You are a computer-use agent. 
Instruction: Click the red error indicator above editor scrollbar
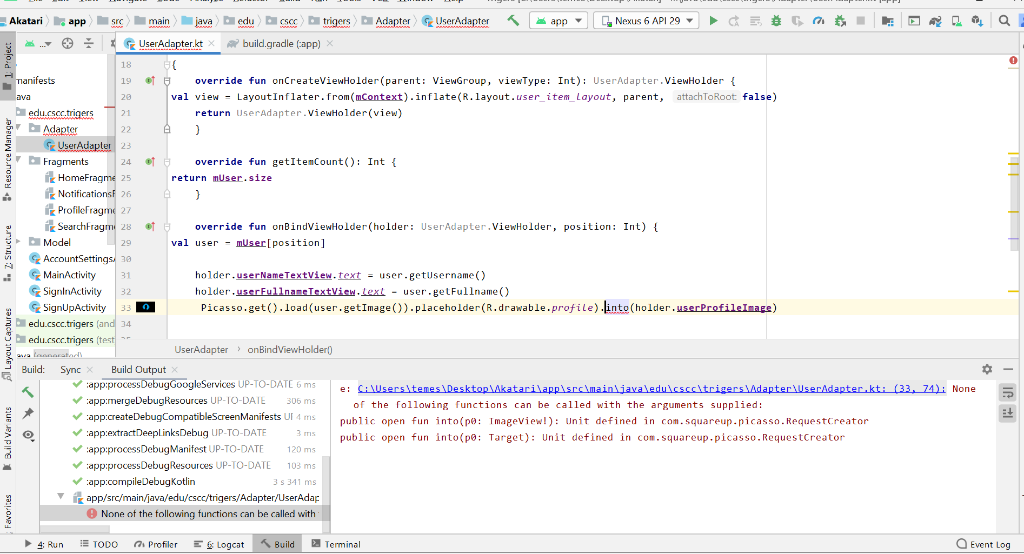[x=1013, y=61]
